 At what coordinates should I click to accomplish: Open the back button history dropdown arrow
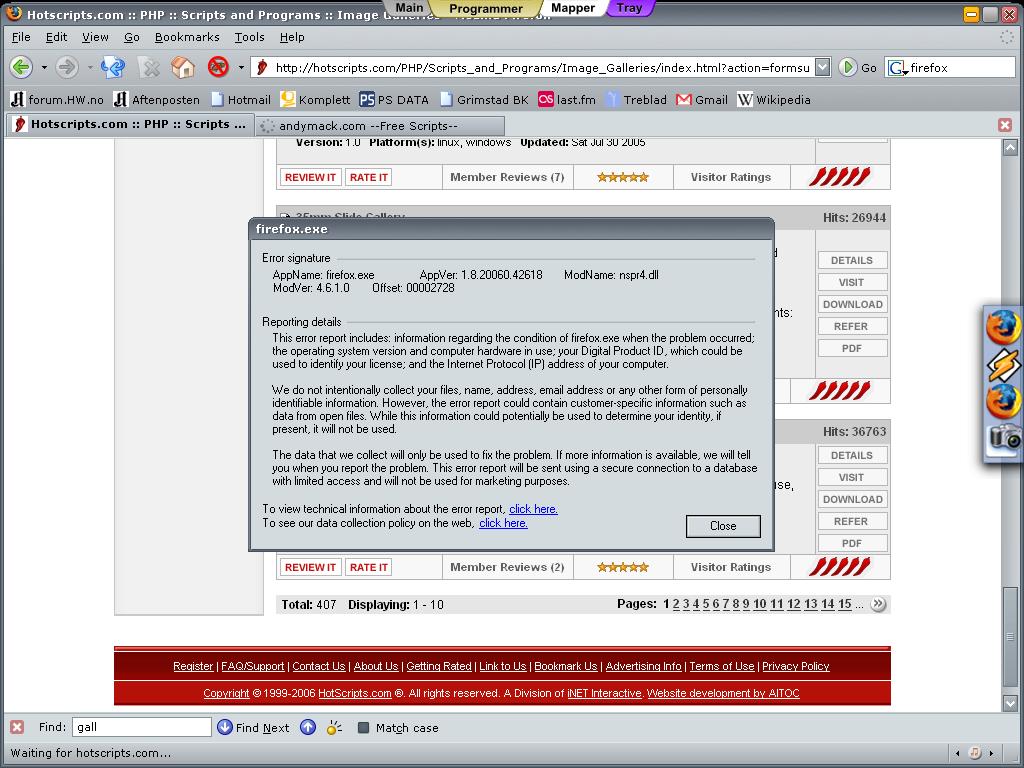(44, 67)
